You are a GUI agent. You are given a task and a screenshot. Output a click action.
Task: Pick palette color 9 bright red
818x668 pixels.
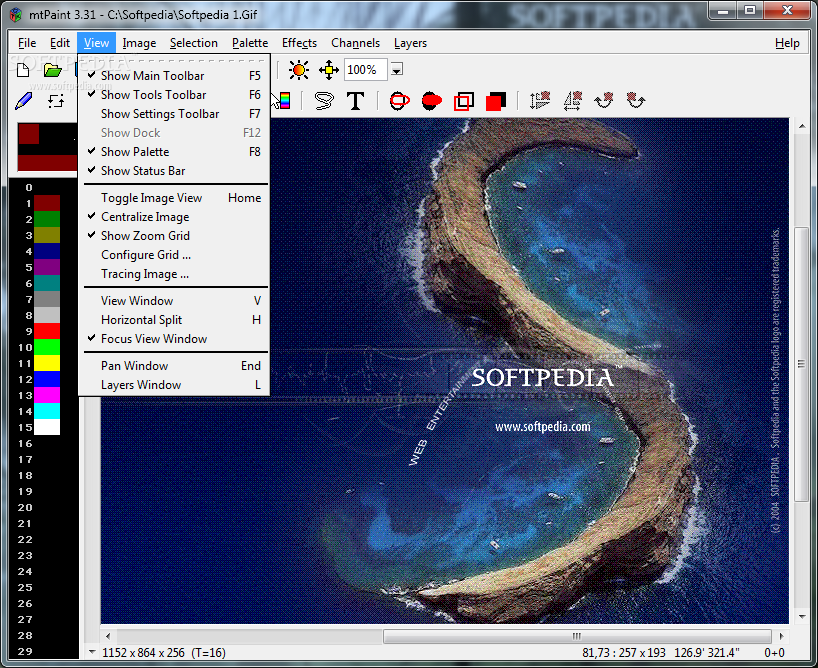click(x=47, y=331)
